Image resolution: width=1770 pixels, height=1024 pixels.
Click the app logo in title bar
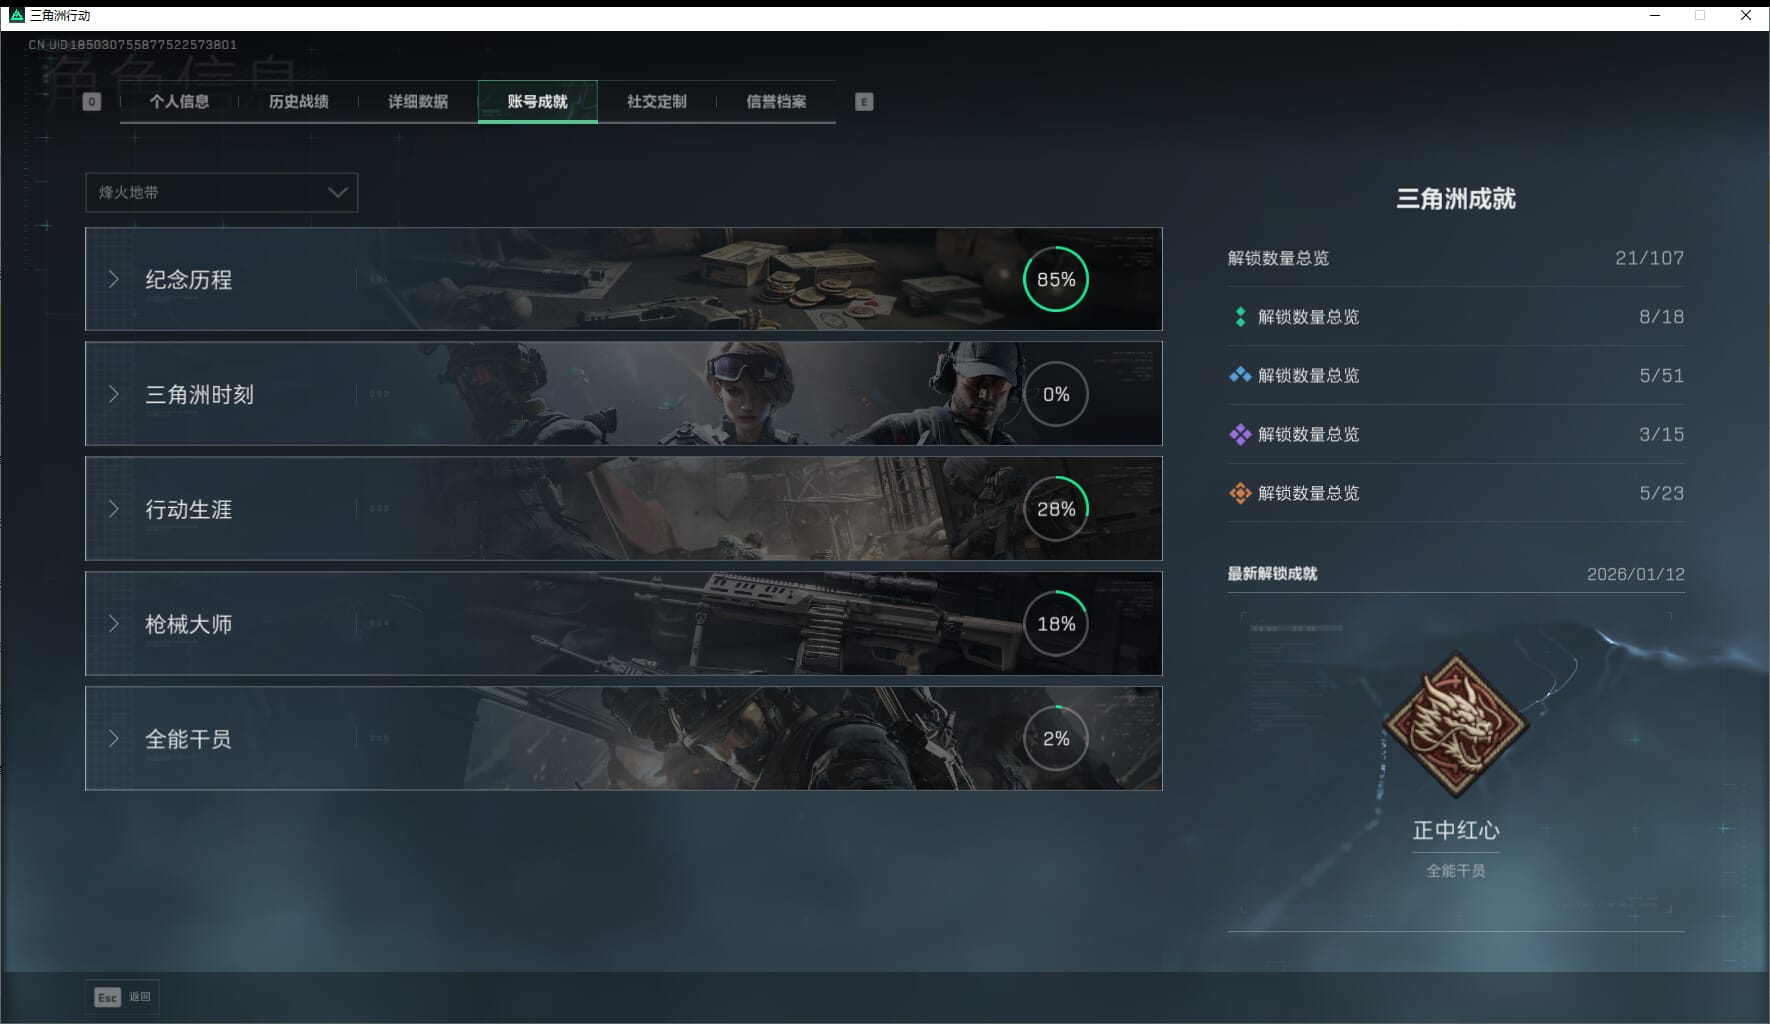pos(16,15)
